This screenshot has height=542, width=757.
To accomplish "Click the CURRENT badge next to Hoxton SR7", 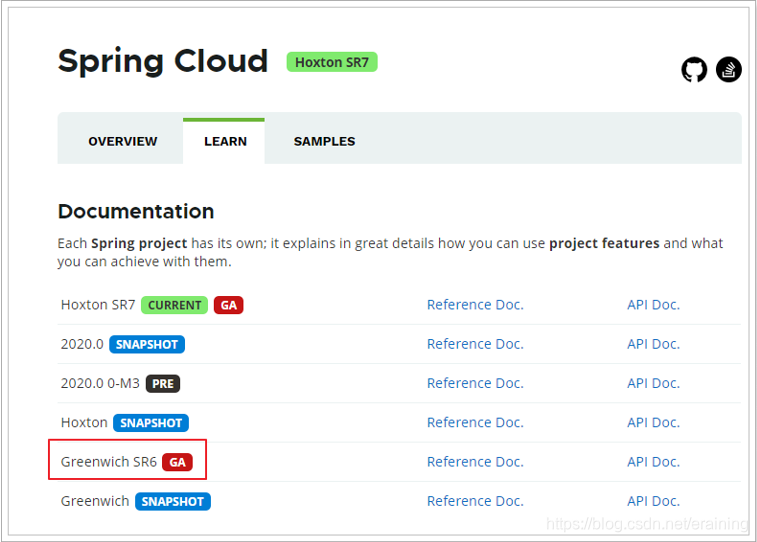I will (174, 305).
